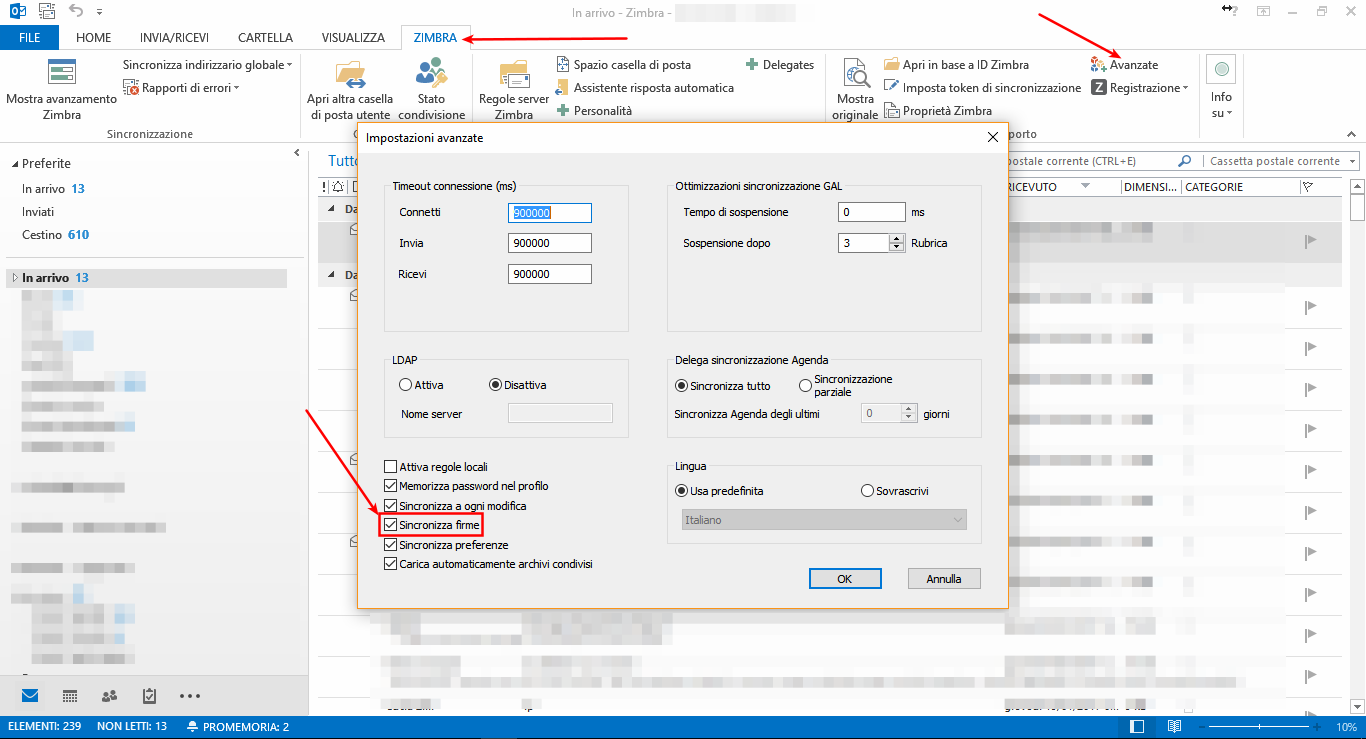The width and height of the screenshot is (1366, 739).
Task: Toggle Attiva regole locali checkbox
Action: (390, 467)
